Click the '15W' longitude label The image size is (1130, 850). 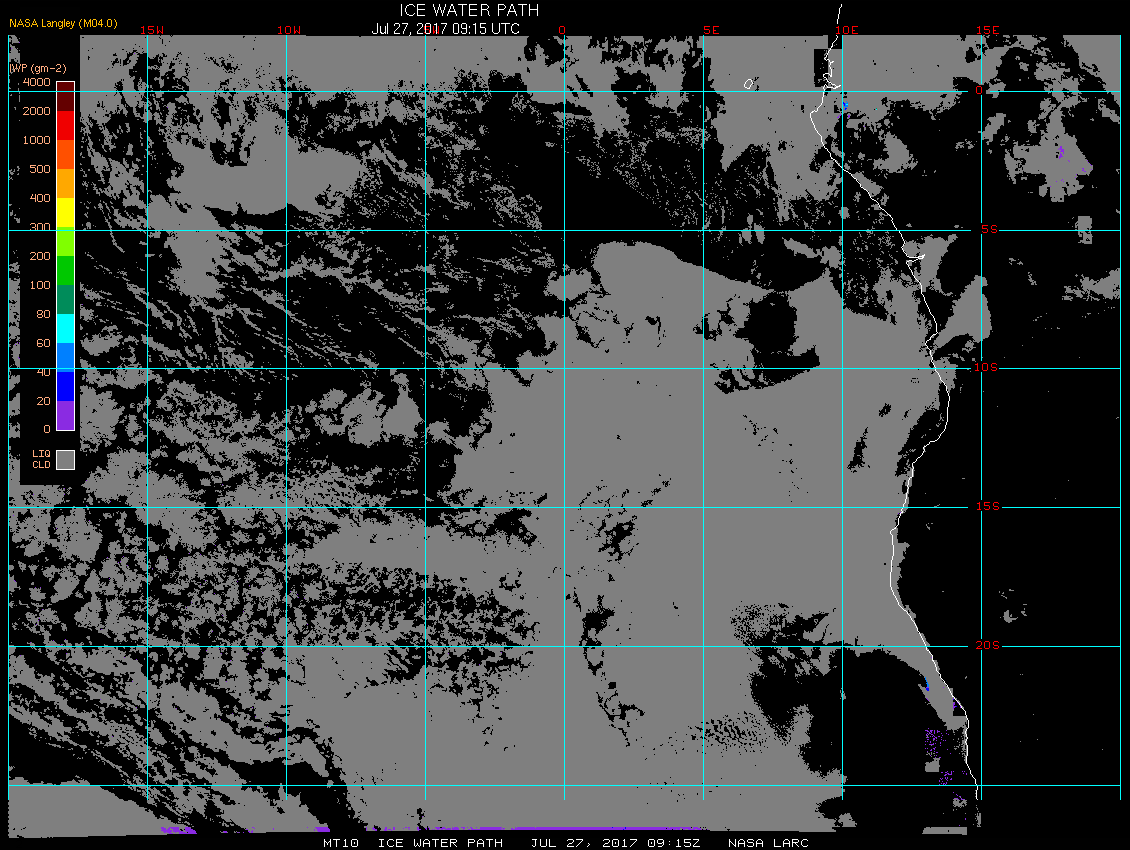pyautogui.click(x=151, y=30)
